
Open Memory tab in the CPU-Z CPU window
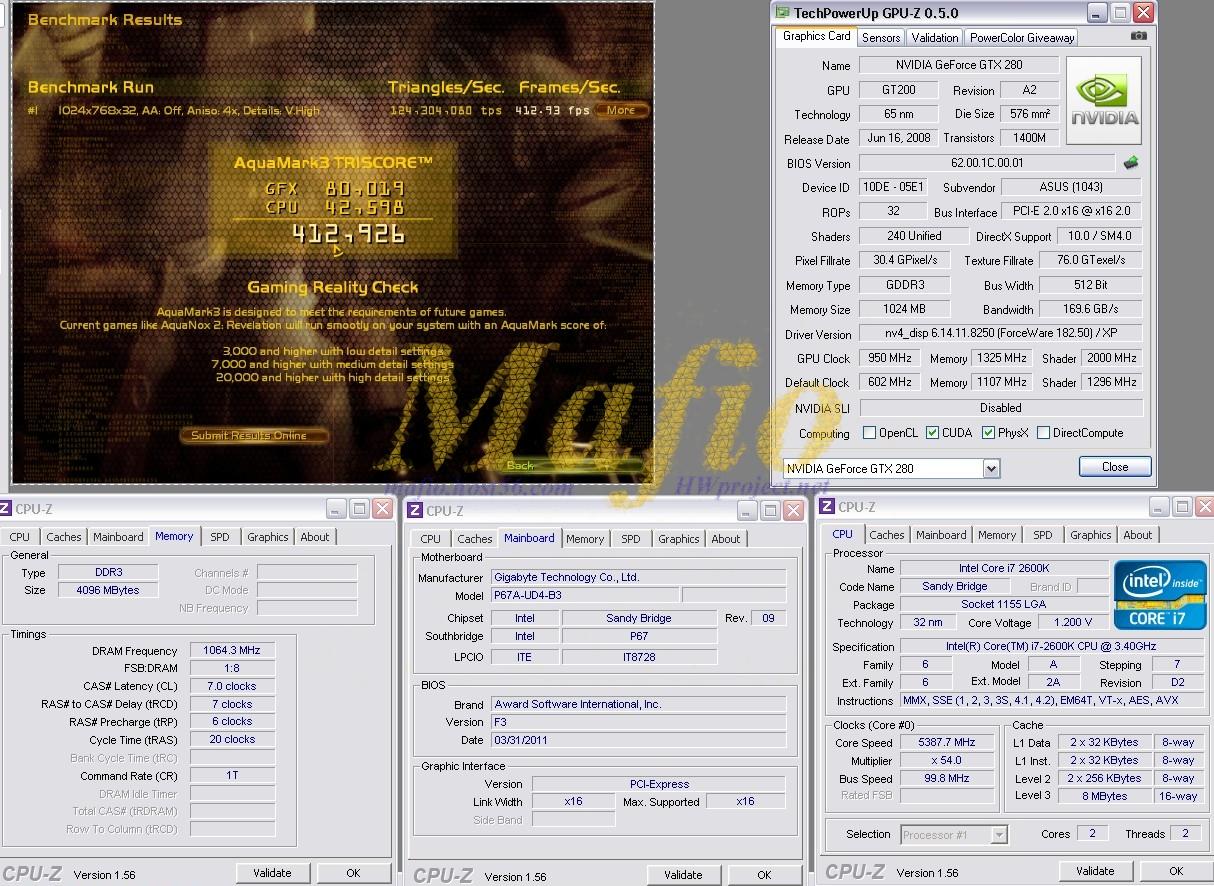[997, 535]
